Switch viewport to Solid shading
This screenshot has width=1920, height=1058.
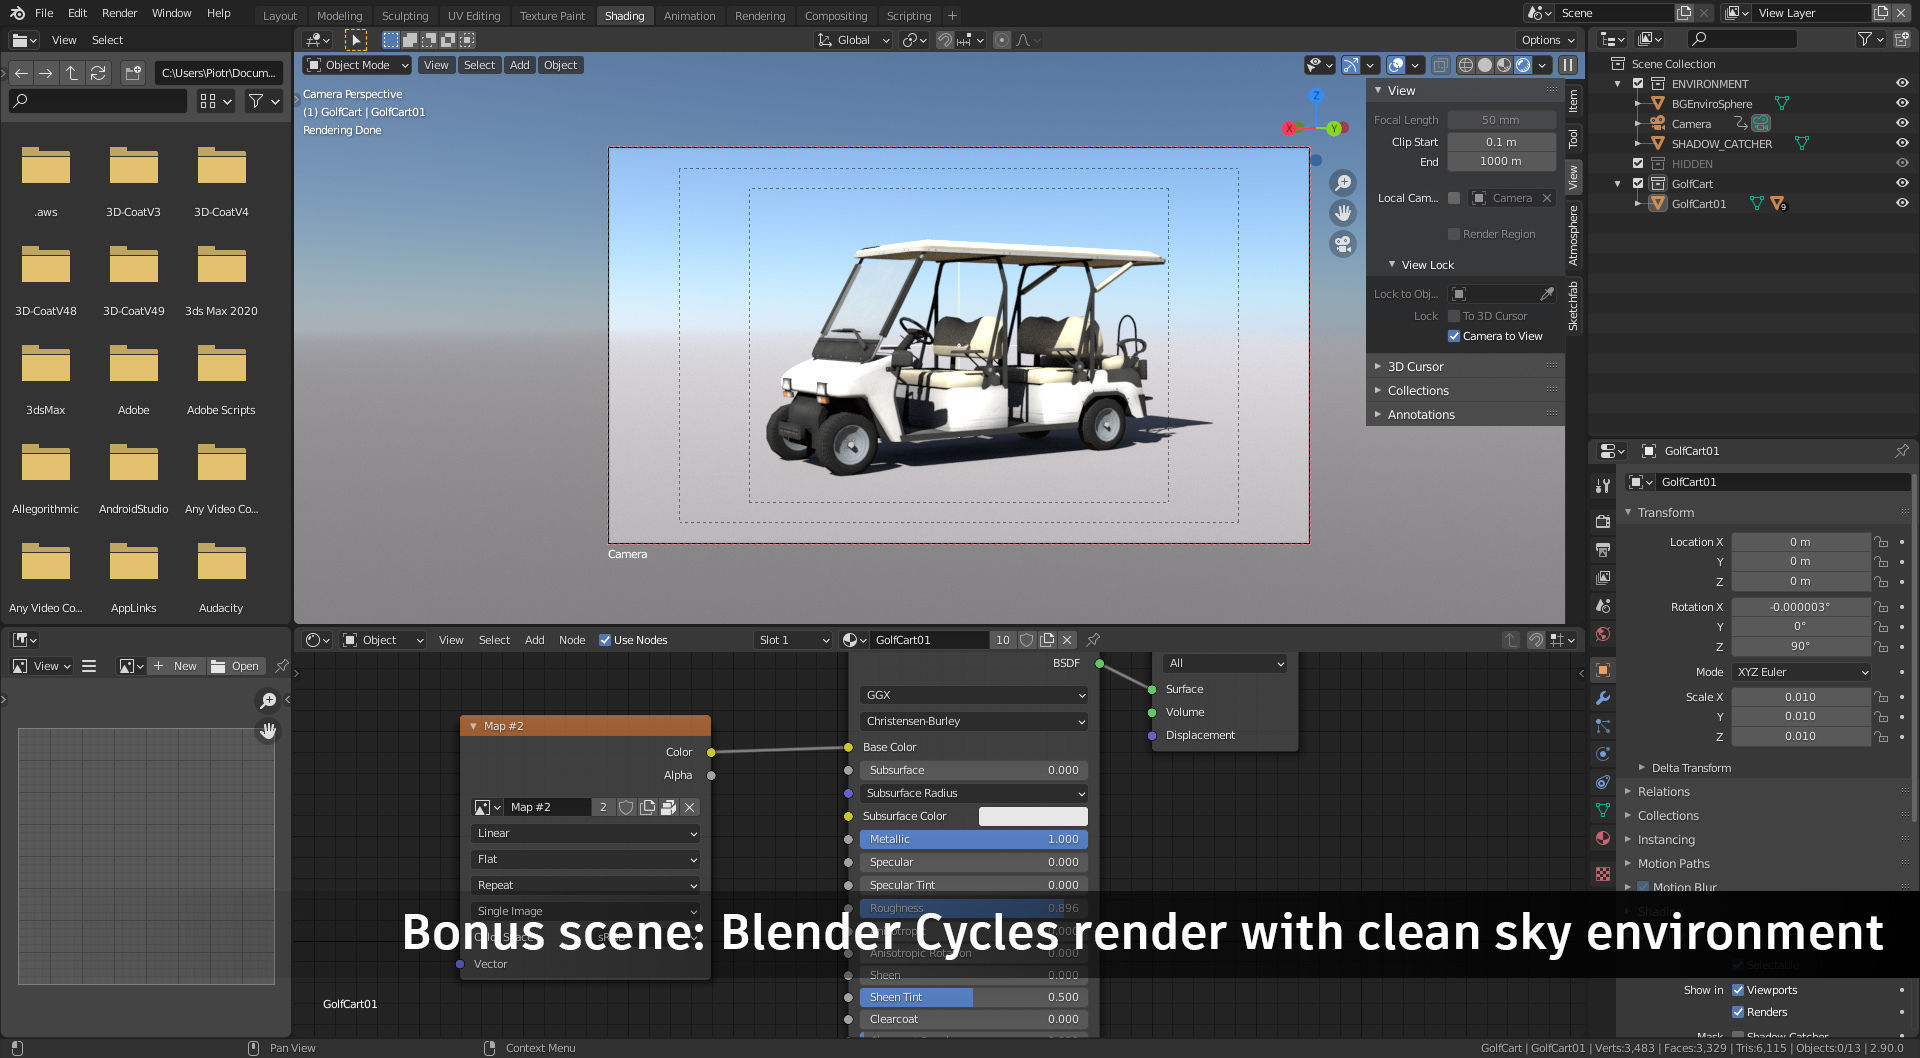[x=1485, y=65]
